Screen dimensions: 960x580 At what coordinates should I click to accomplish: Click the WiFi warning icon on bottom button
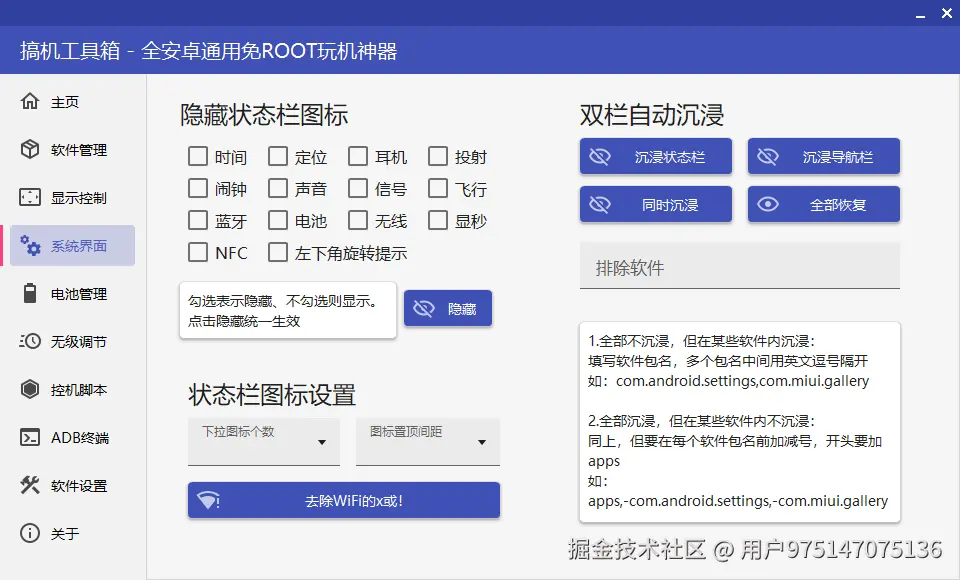coord(209,500)
